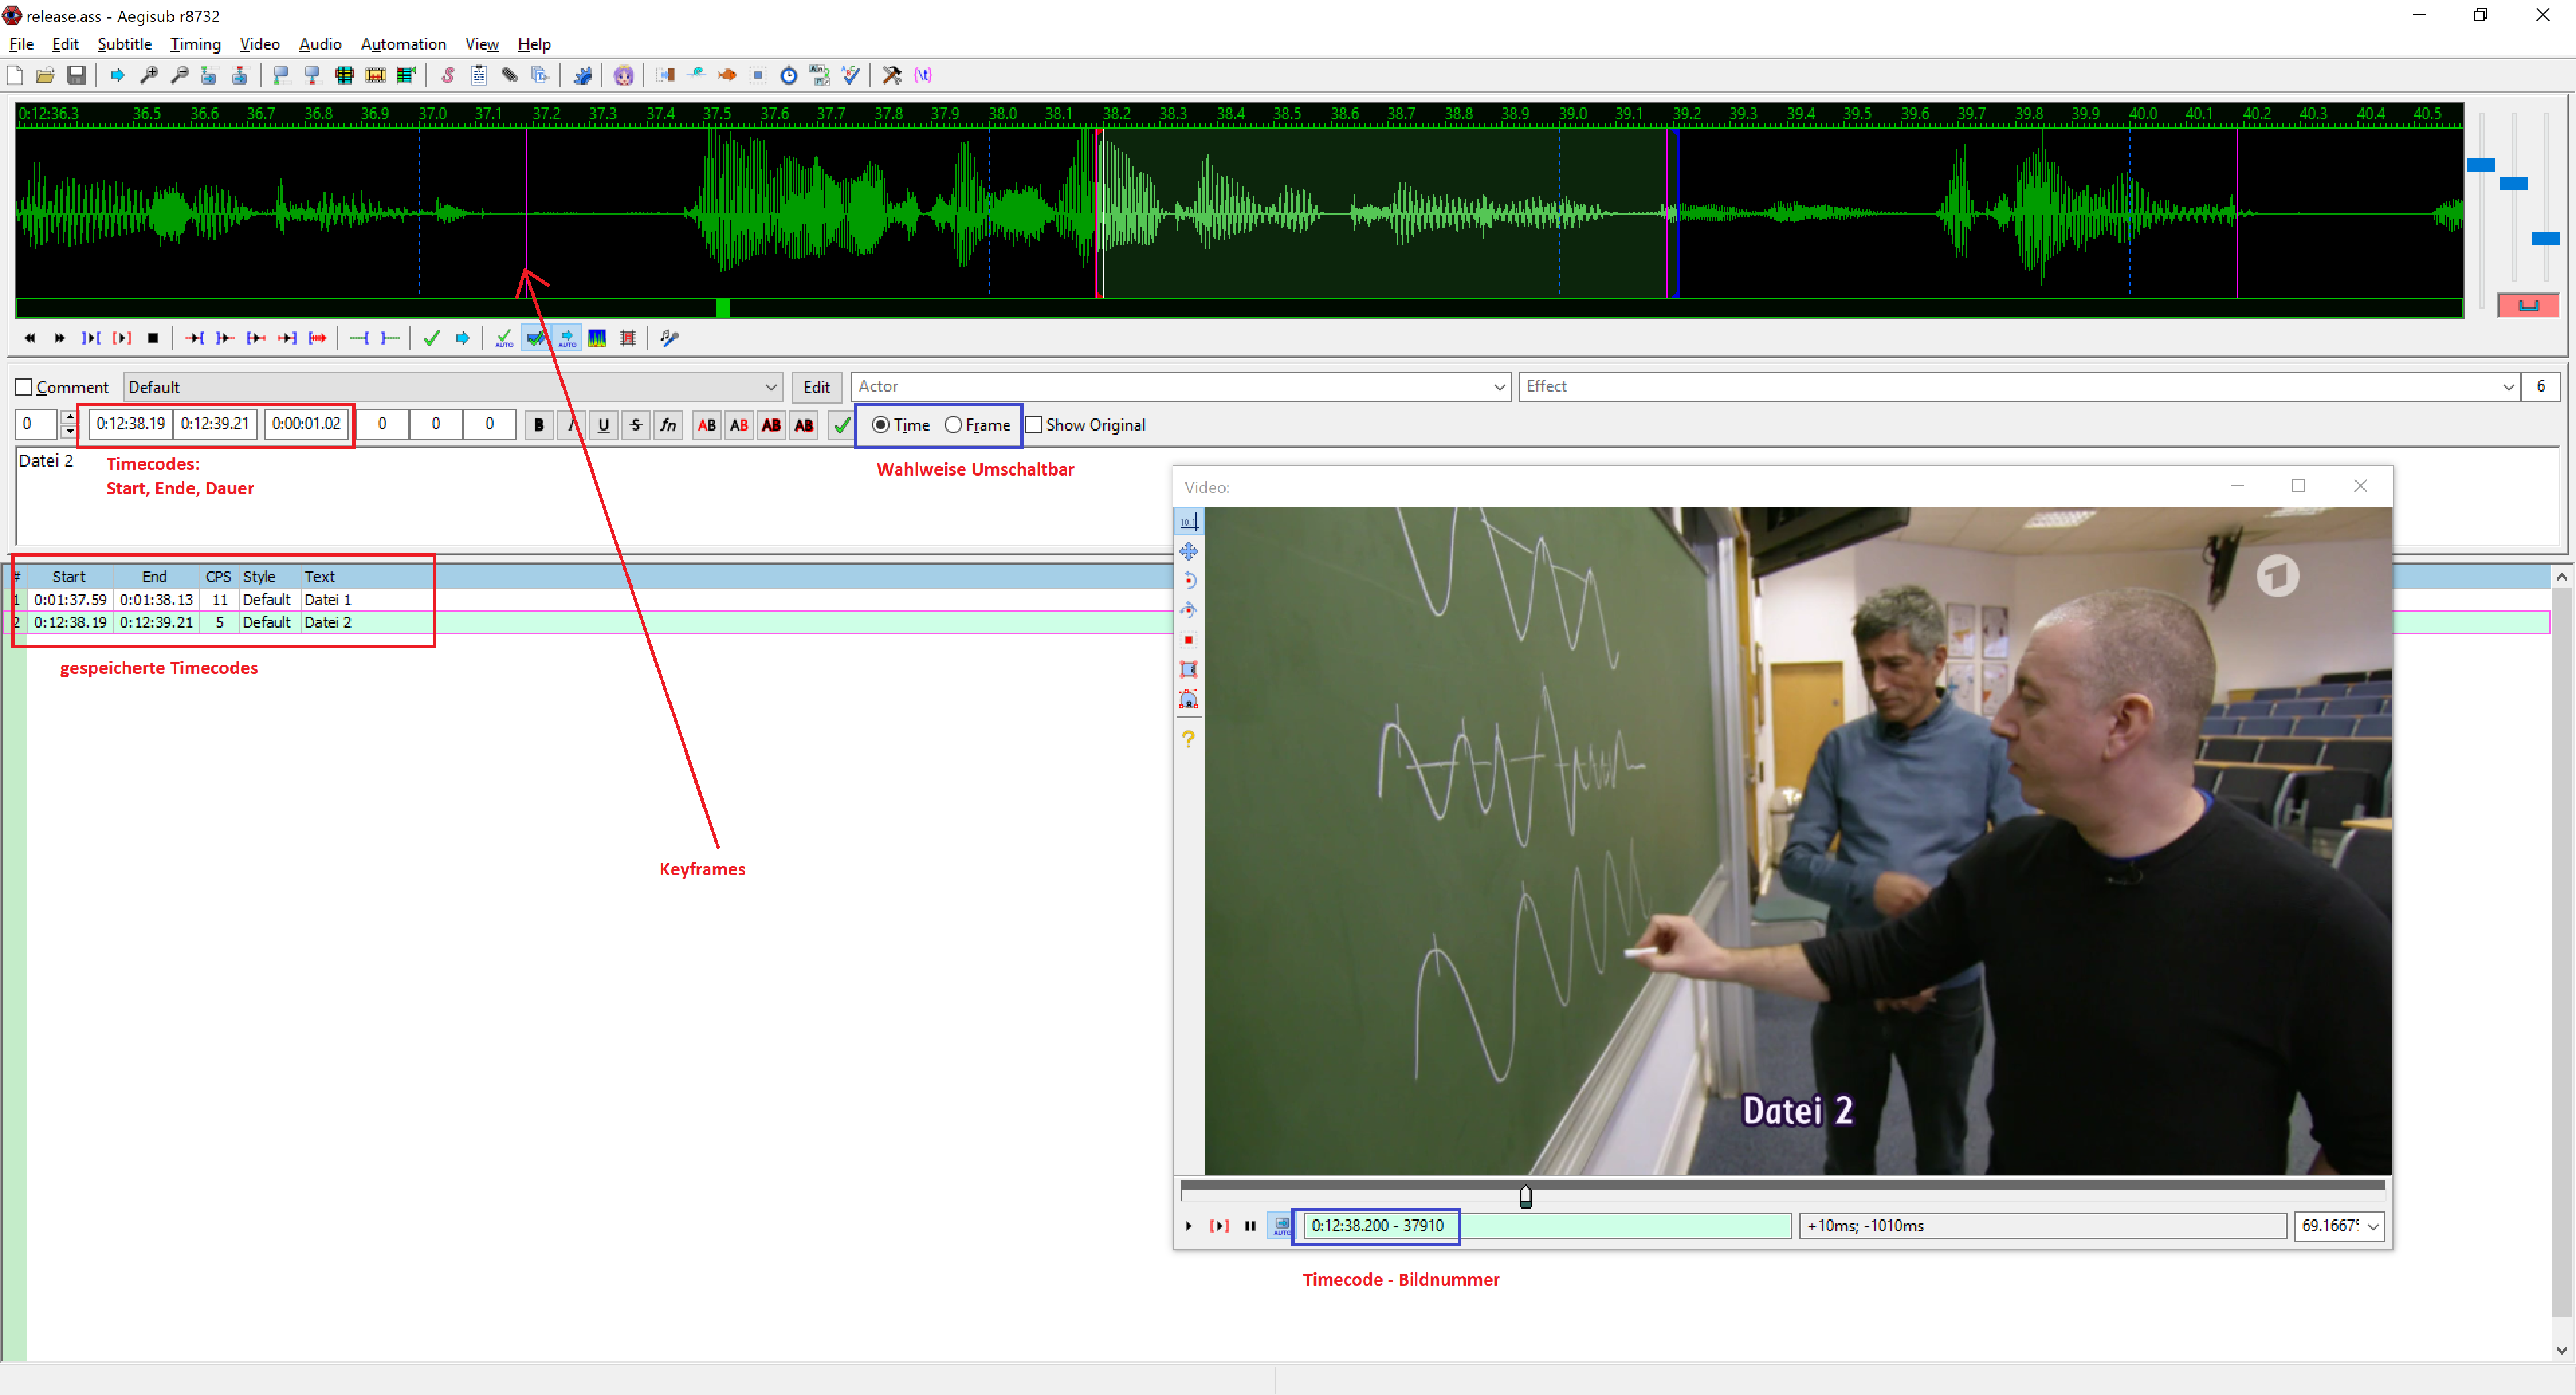The height and width of the screenshot is (1395, 2576).
Task: Select the video rotate-Z tool icon
Action: (x=1188, y=580)
